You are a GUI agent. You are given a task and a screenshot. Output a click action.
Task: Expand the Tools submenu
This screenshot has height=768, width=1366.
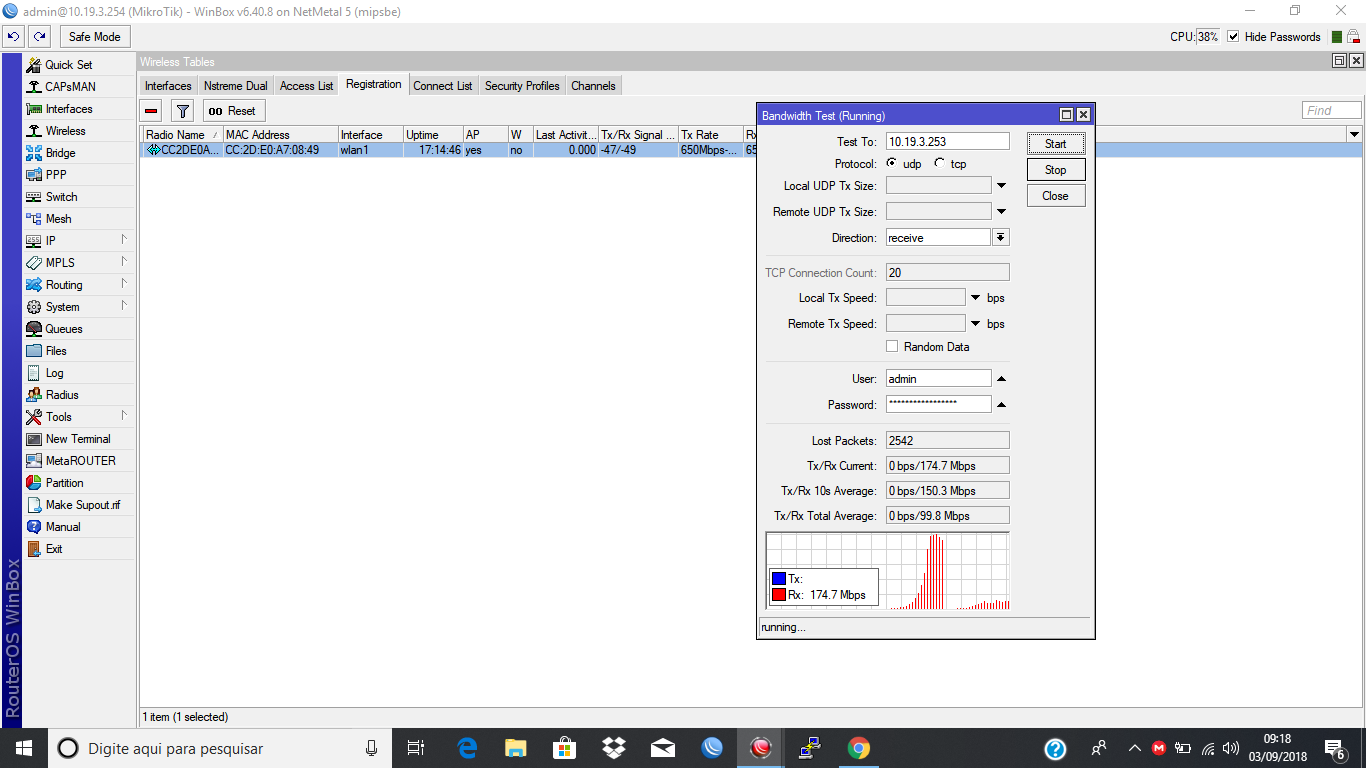[124, 416]
